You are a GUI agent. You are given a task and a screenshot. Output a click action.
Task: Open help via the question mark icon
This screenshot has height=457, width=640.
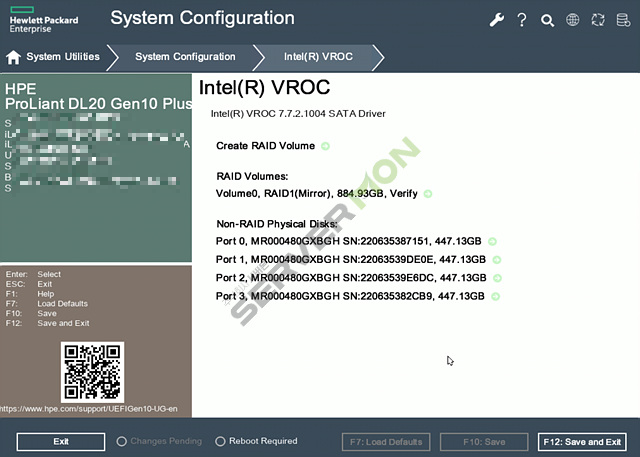click(x=522, y=20)
